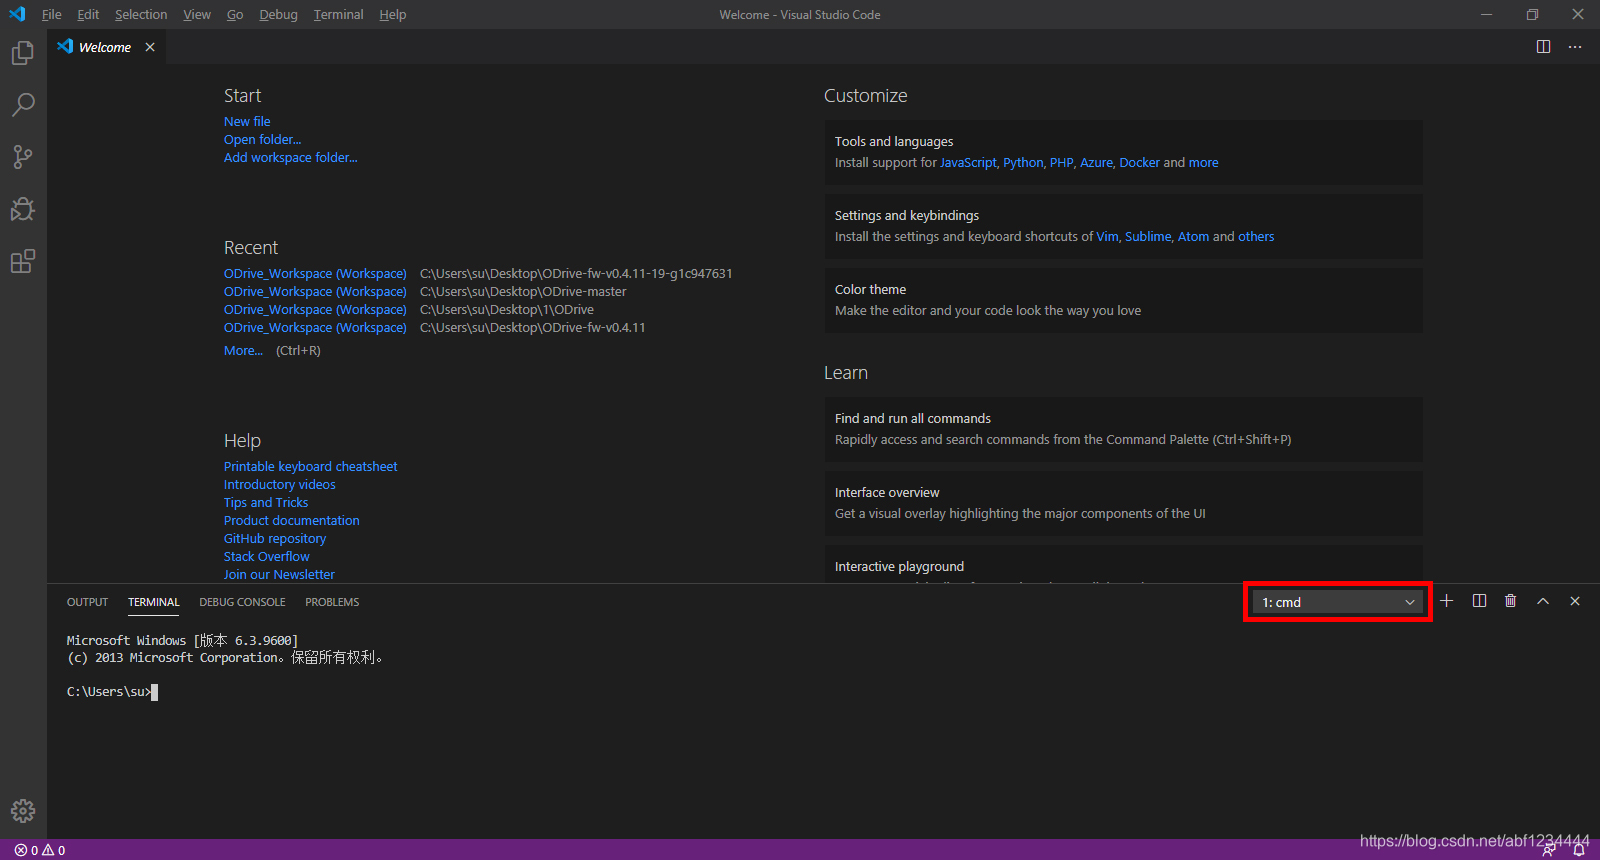Click the Open folder... link

(262, 139)
